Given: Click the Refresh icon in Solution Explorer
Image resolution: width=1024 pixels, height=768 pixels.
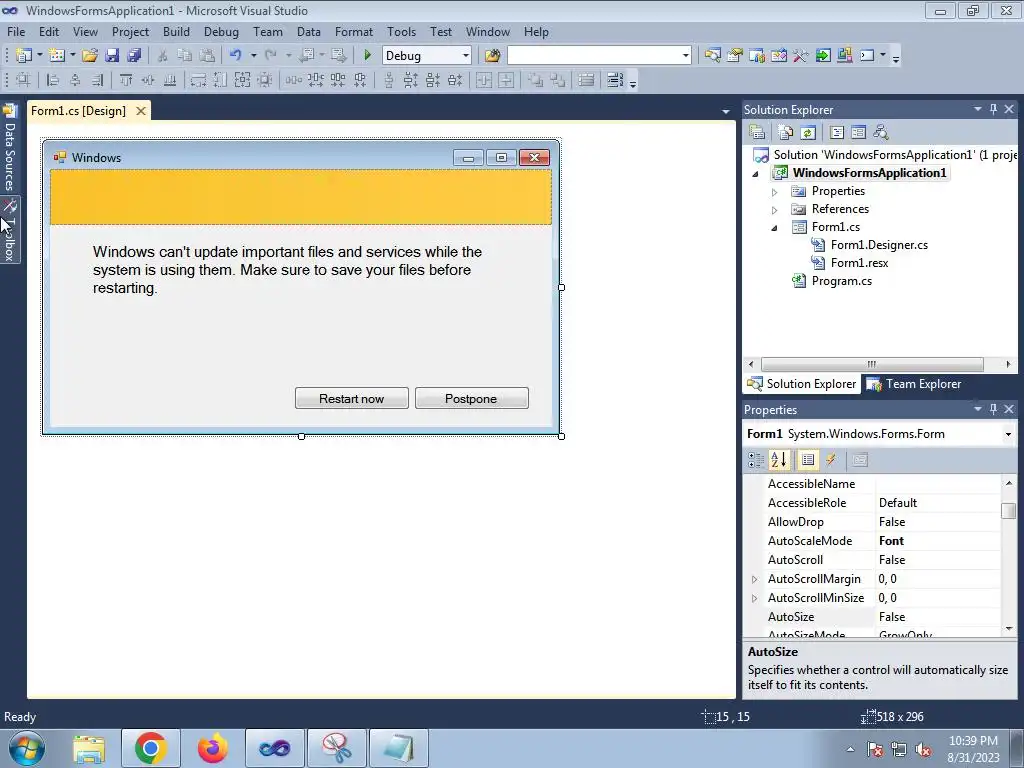Looking at the screenshot, I should point(808,133).
